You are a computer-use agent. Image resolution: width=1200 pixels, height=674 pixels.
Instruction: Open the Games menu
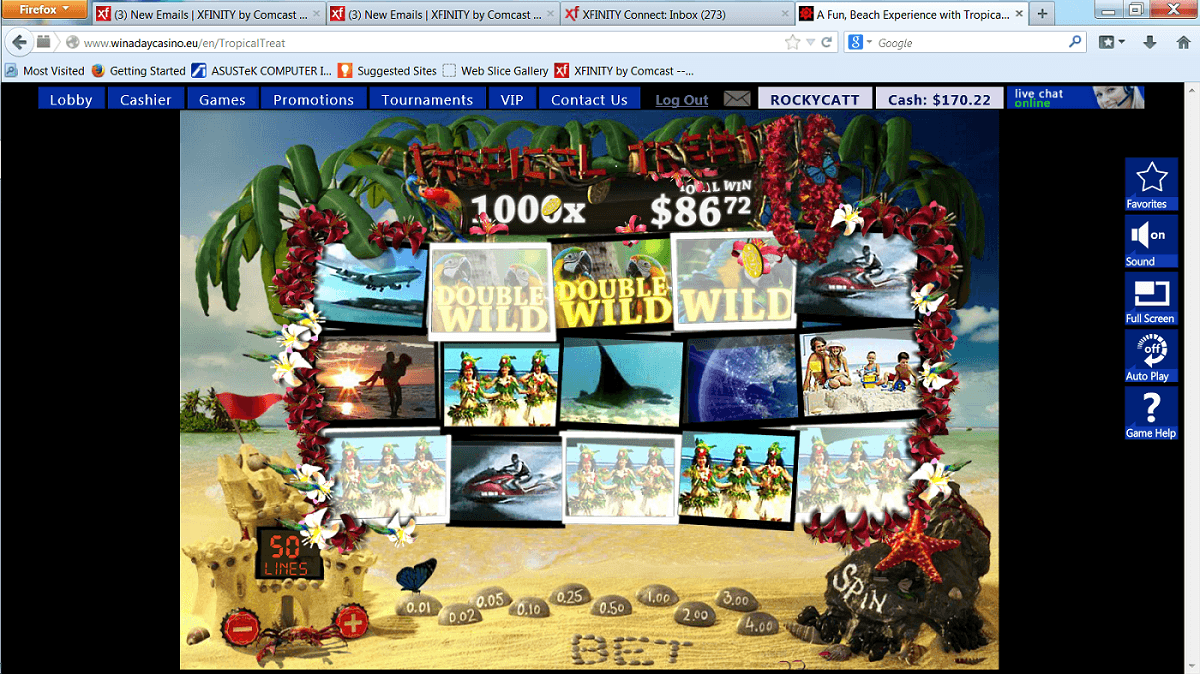point(222,99)
